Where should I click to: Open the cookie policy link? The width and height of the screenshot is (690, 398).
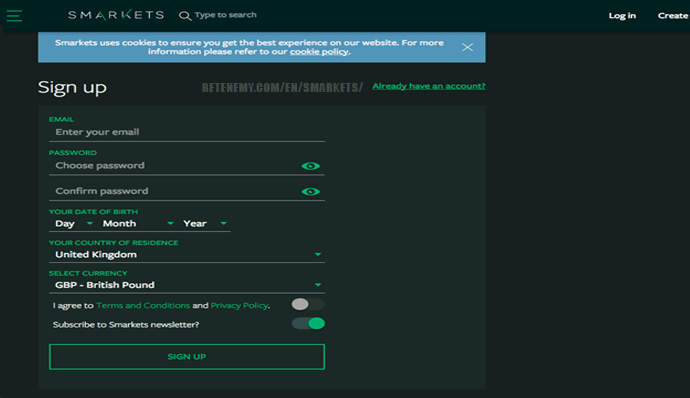[319, 52]
